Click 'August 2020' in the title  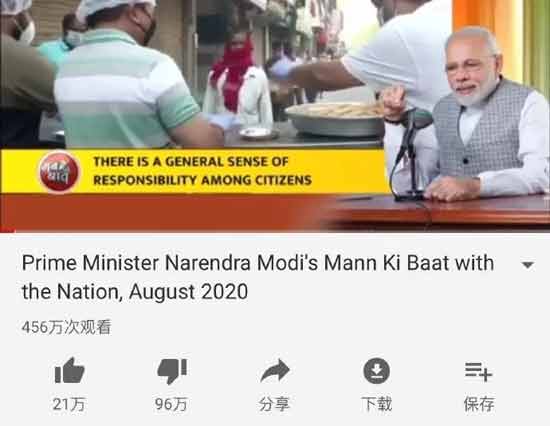[x=188, y=292]
